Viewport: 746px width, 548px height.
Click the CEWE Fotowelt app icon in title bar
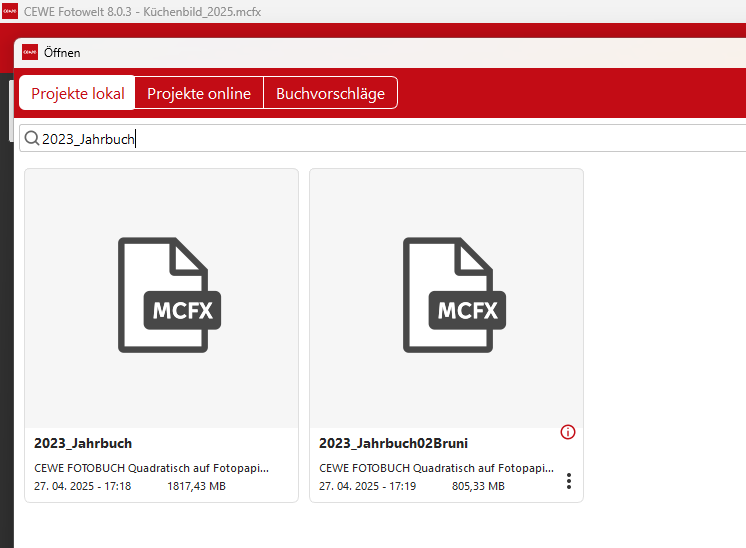click(x=10, y=11)
